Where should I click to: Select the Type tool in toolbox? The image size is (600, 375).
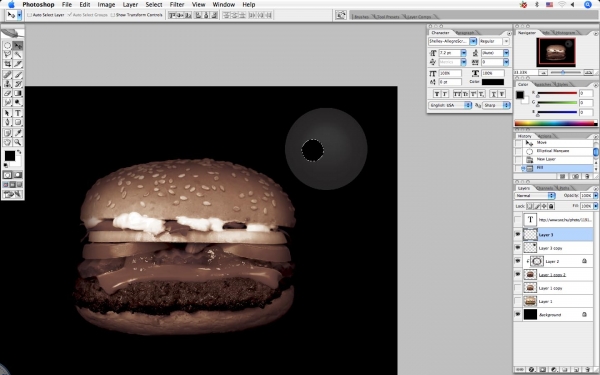(18, 113)
